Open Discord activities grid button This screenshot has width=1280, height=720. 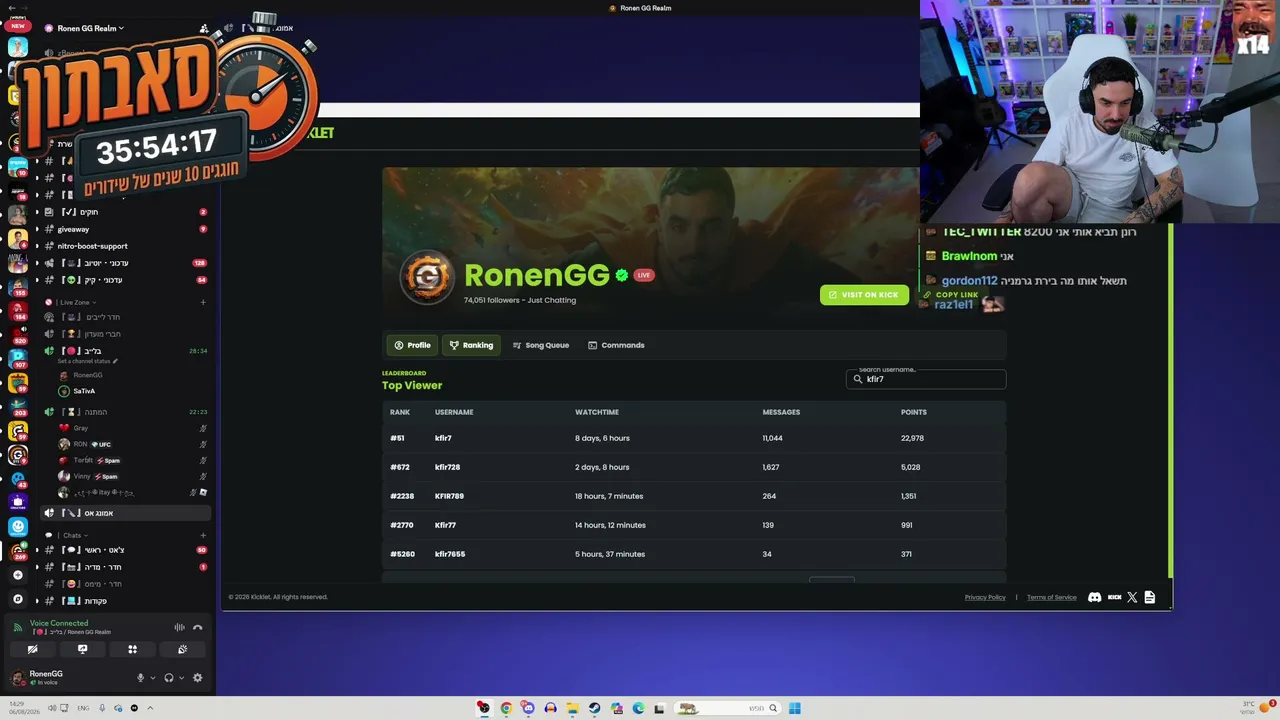[x=132, y=649]
